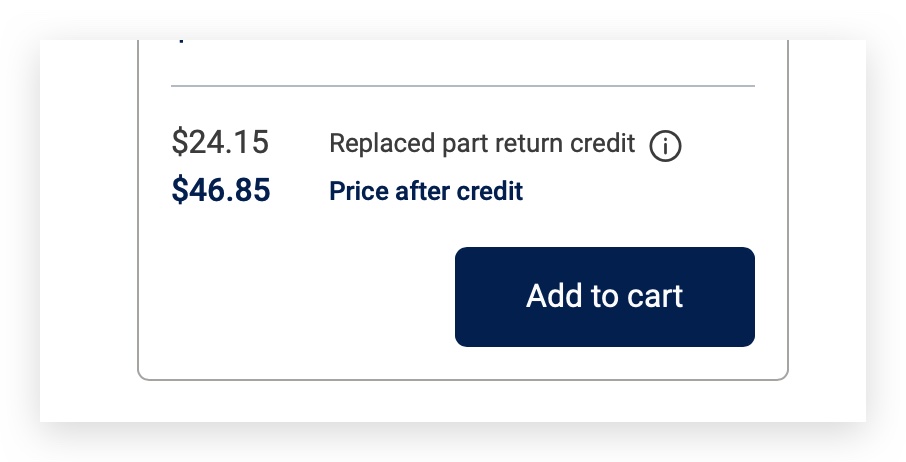Click the horizontal divider above the prices

pyautogui.click(x=463, y=86)
